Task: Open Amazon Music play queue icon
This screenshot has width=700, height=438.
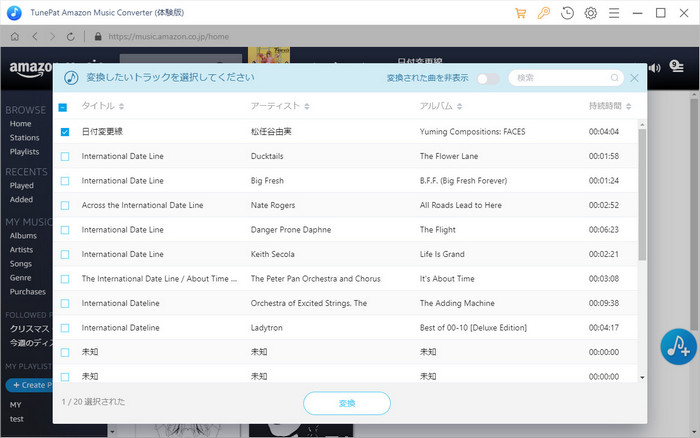Action: click(x=676, y=66)
